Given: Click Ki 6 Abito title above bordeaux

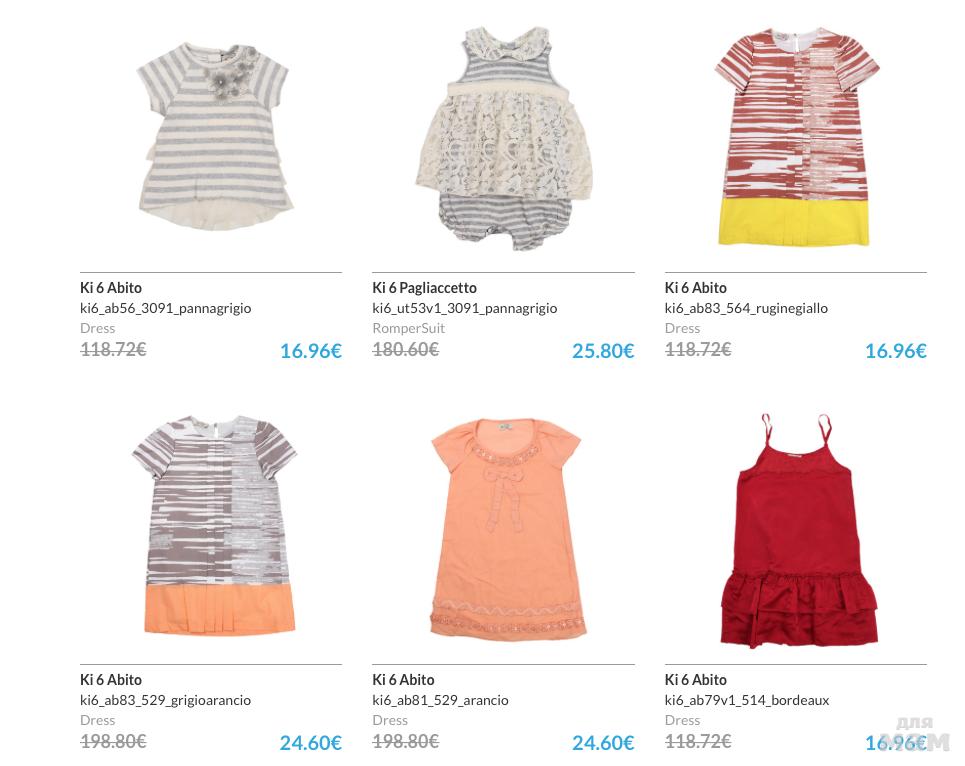Looking at the screenshot, I should point(695,680).
